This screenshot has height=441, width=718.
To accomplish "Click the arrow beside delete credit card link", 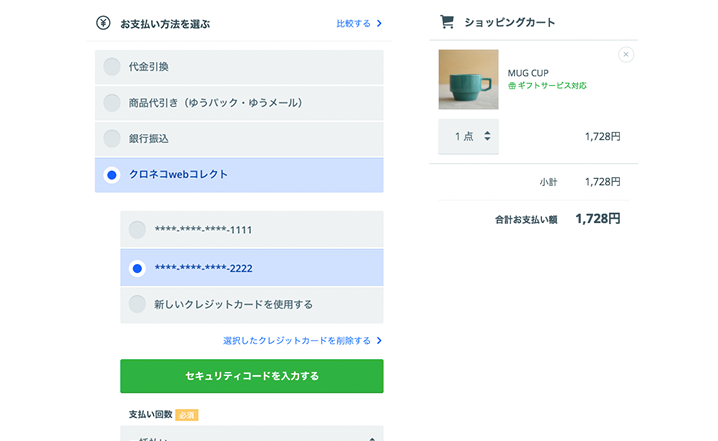I will click(x=380, y=341).
